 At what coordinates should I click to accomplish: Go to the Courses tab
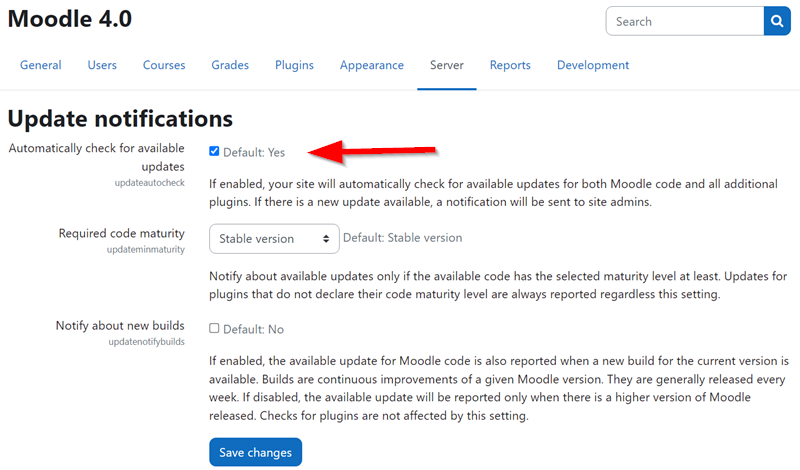[x=164, y=65]
